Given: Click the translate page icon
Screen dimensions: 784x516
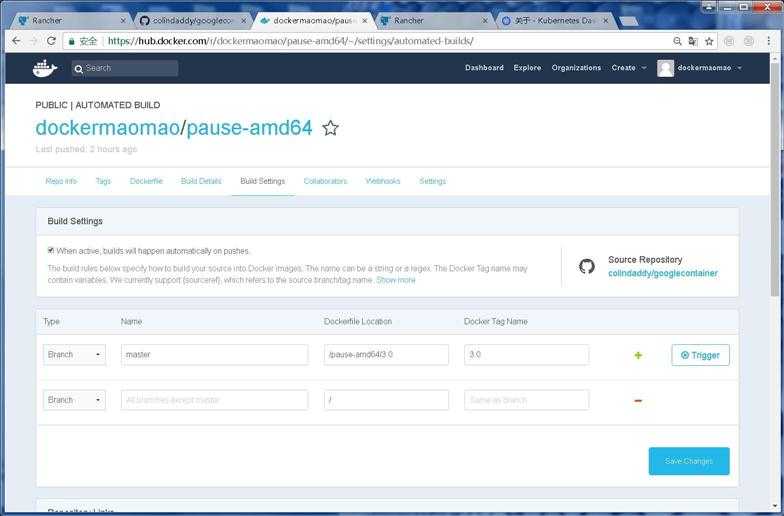Looking at the screenshot, I should (x=693, y=42).
